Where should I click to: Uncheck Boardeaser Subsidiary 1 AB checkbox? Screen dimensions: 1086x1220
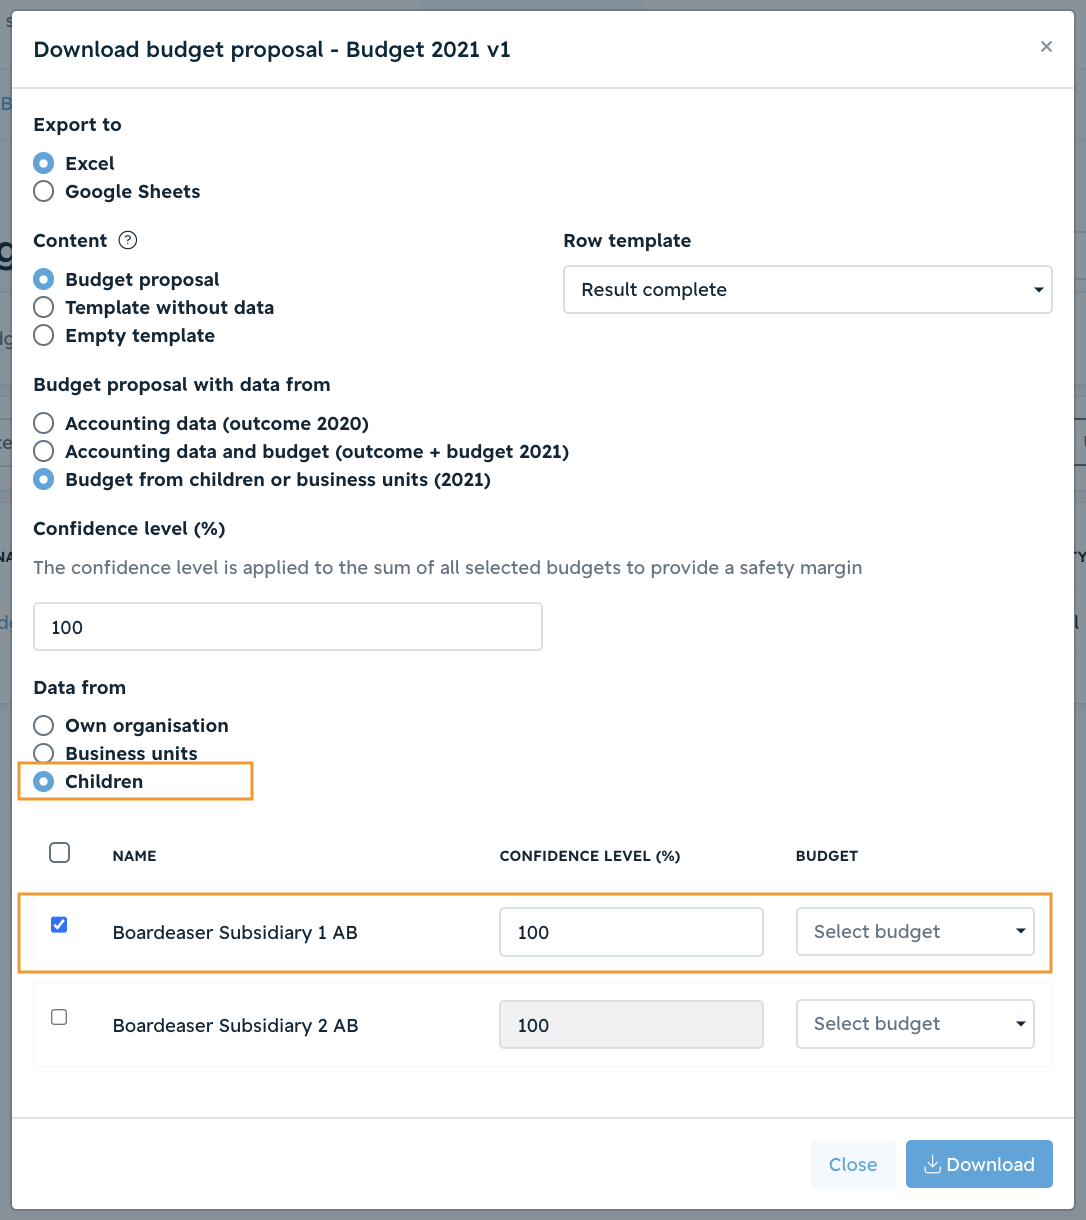pos(59,925)
